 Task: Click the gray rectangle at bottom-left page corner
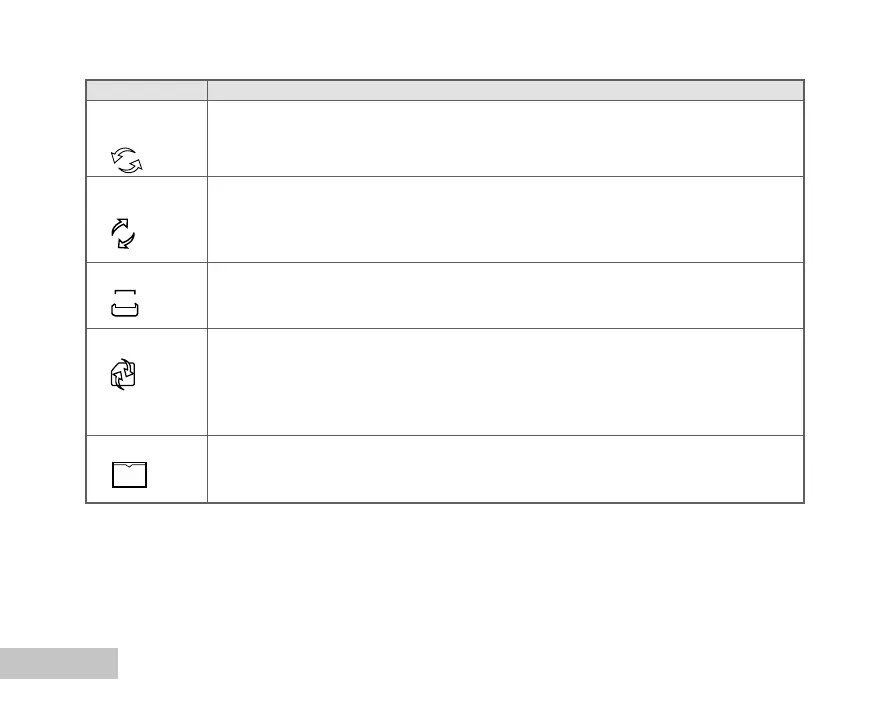tap(58, 663)
